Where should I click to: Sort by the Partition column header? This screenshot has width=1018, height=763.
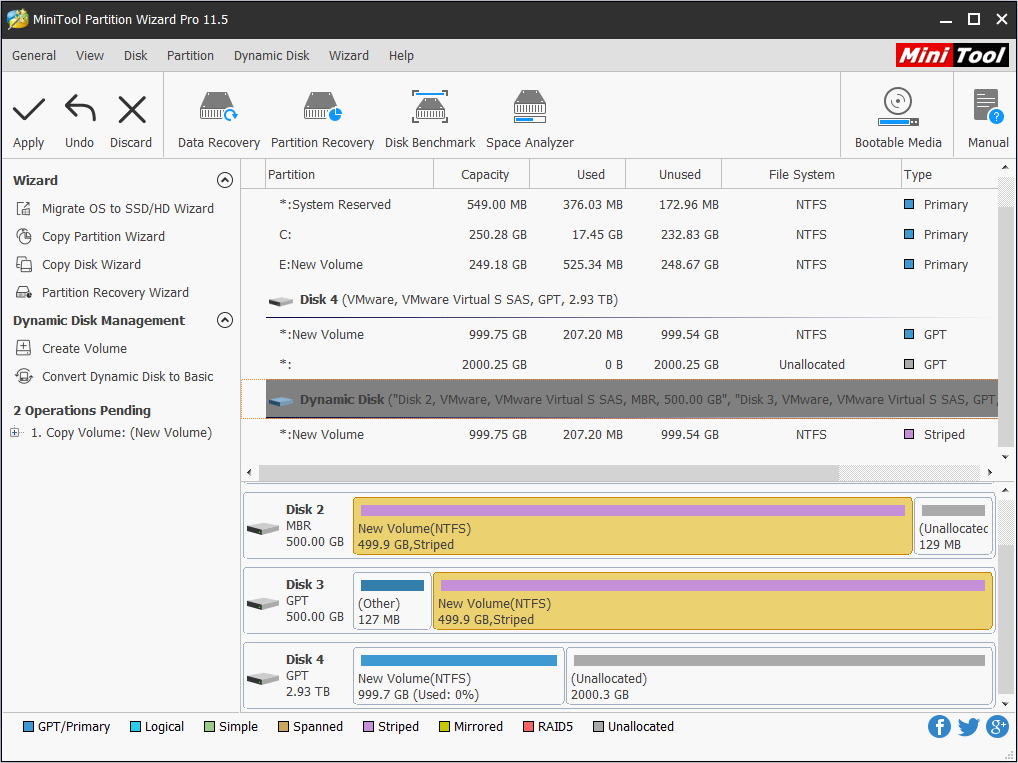point(349,175)
